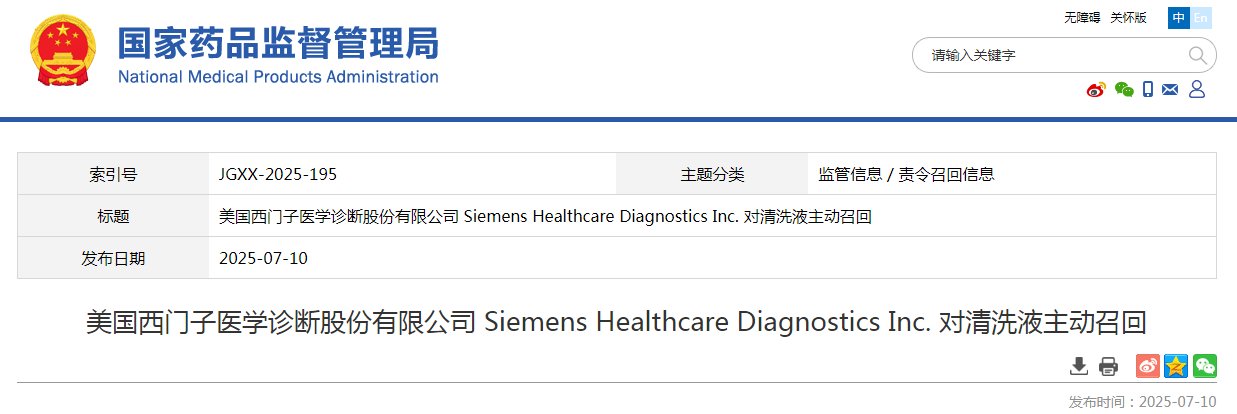
Task: Share article to Weibo red button
Action: [x=1148, y=366]
